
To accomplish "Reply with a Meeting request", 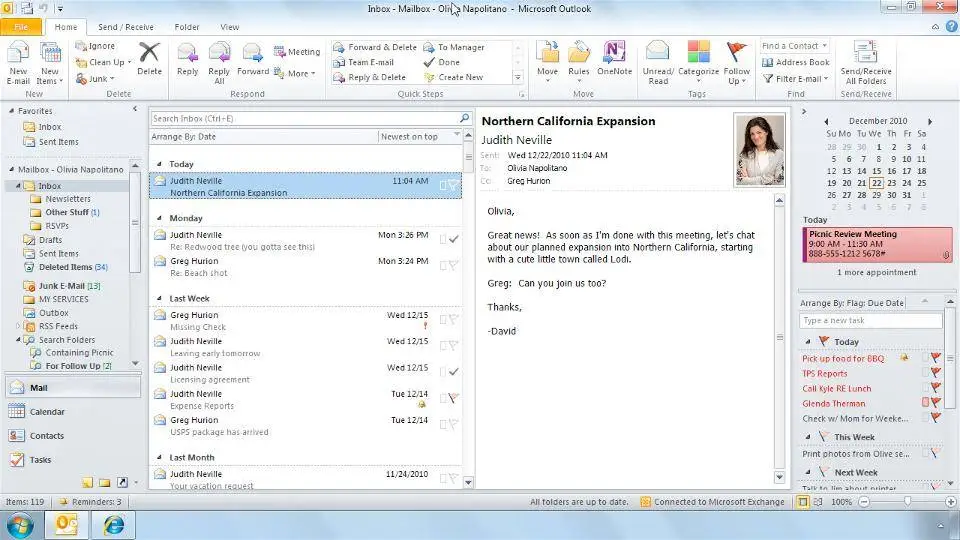I will point(297,52).
